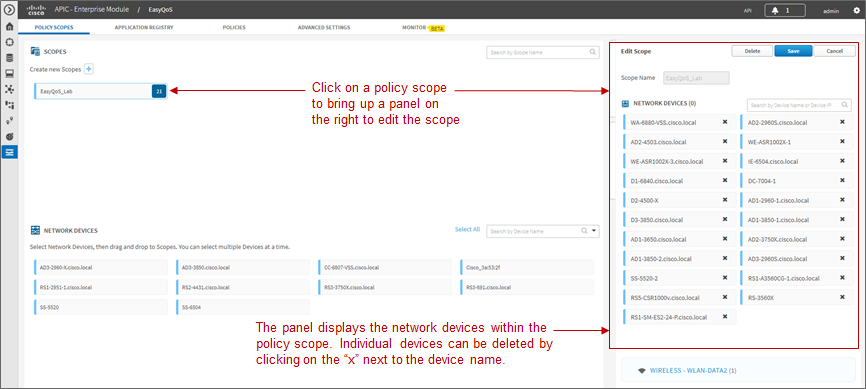Open dropdown arrow beside device name search
866x389 pixels.
[593, 231]
